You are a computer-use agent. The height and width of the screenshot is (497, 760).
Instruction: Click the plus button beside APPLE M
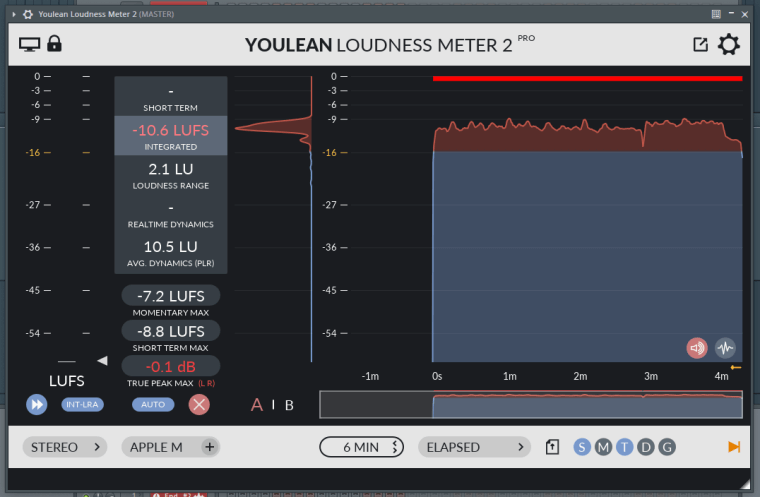pyautogui.click(x=210, y=447)
